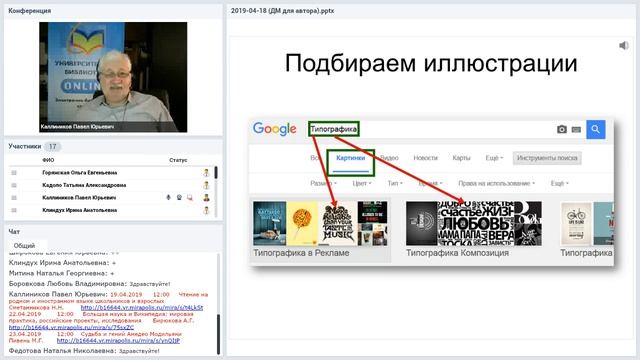Switch to the Карты search tab
640x360 pixels.
pos(461,158)
